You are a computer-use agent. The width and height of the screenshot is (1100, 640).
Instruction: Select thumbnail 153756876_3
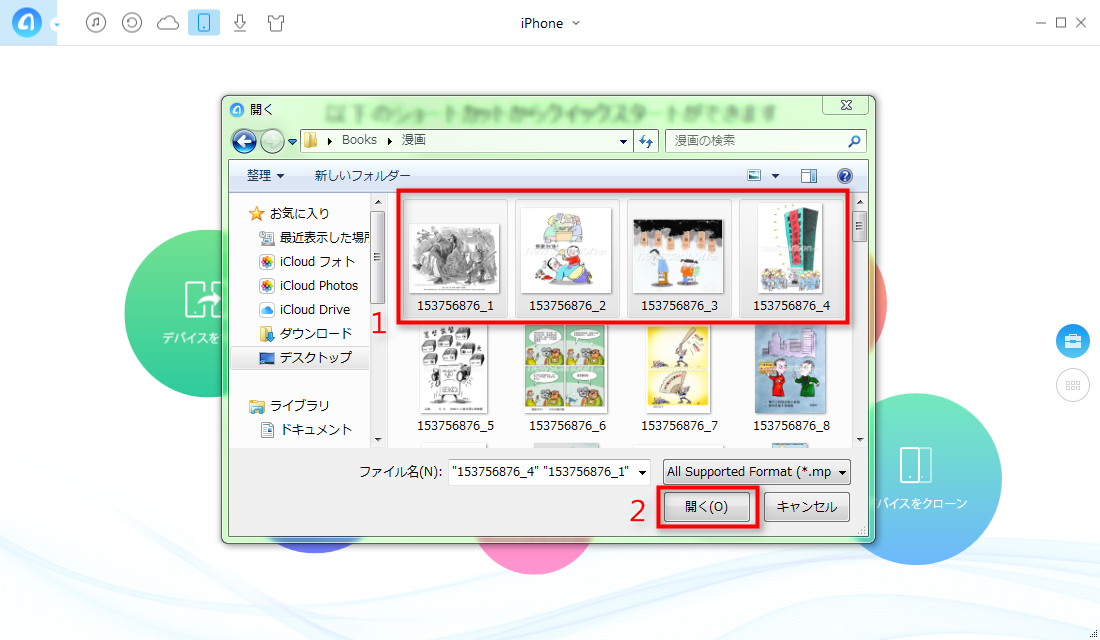coord(679,258)
